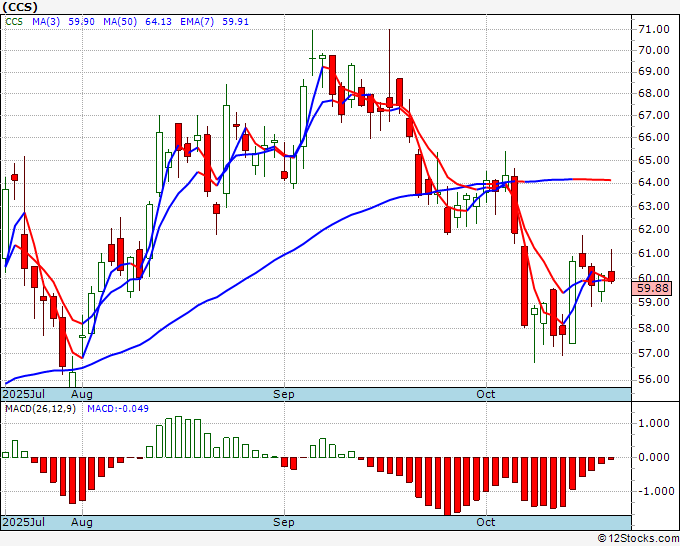
Task: Click the 2025Jul label on MACD axis
Action: click(24, 522)
